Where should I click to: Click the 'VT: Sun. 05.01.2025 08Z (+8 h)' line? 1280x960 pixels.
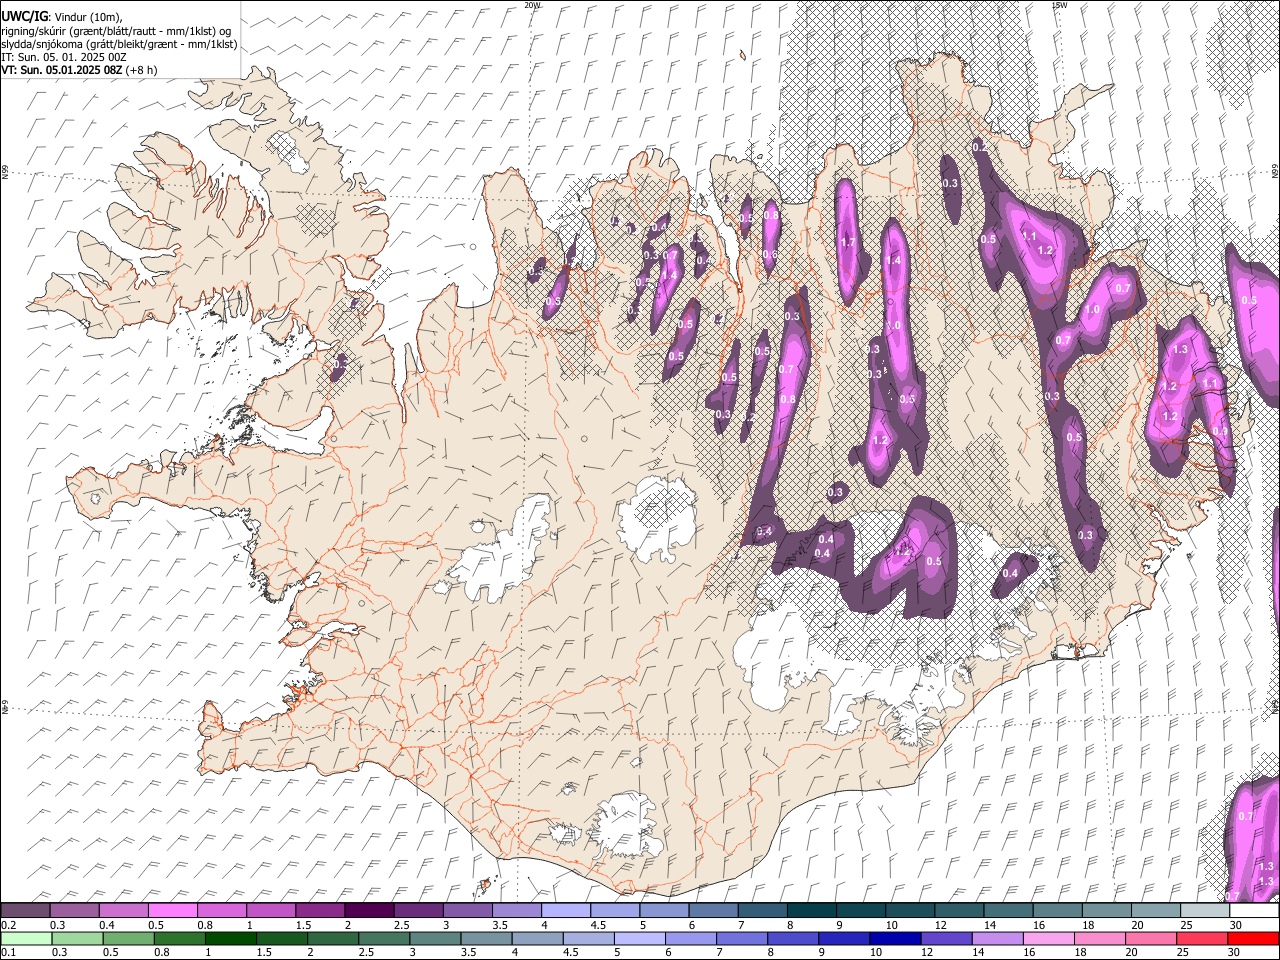click(78, 70)
